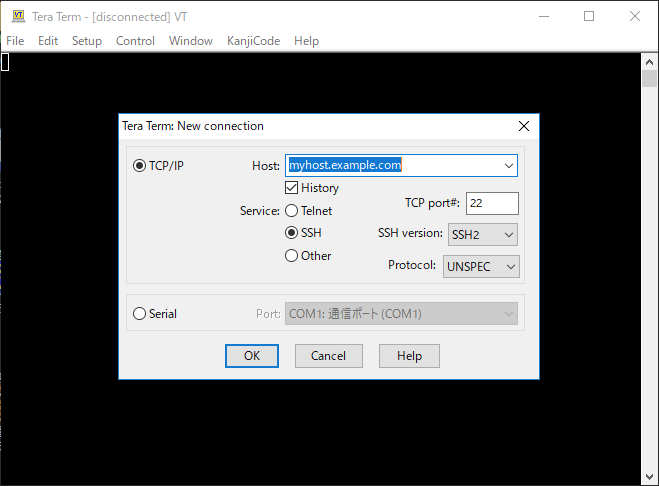The height and width of the screenshot is (486, 659).
Task: Click the 'Protocol:' label
Action: point(412,265)
